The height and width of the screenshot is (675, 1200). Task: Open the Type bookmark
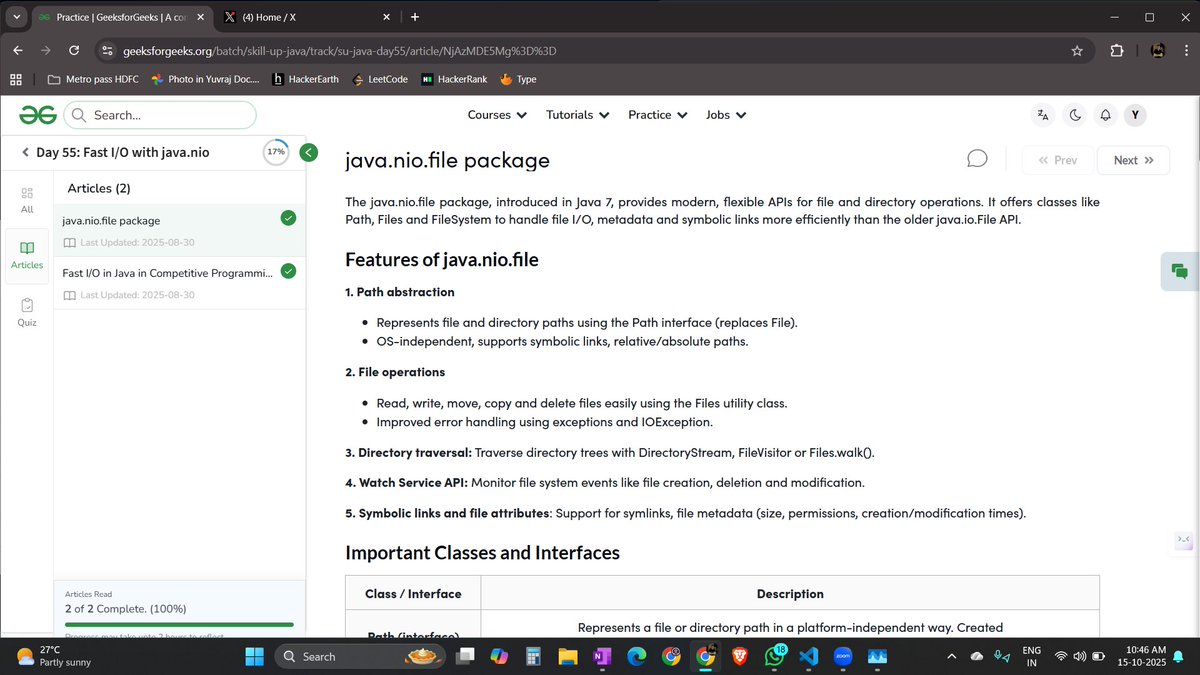coord(518,79)
